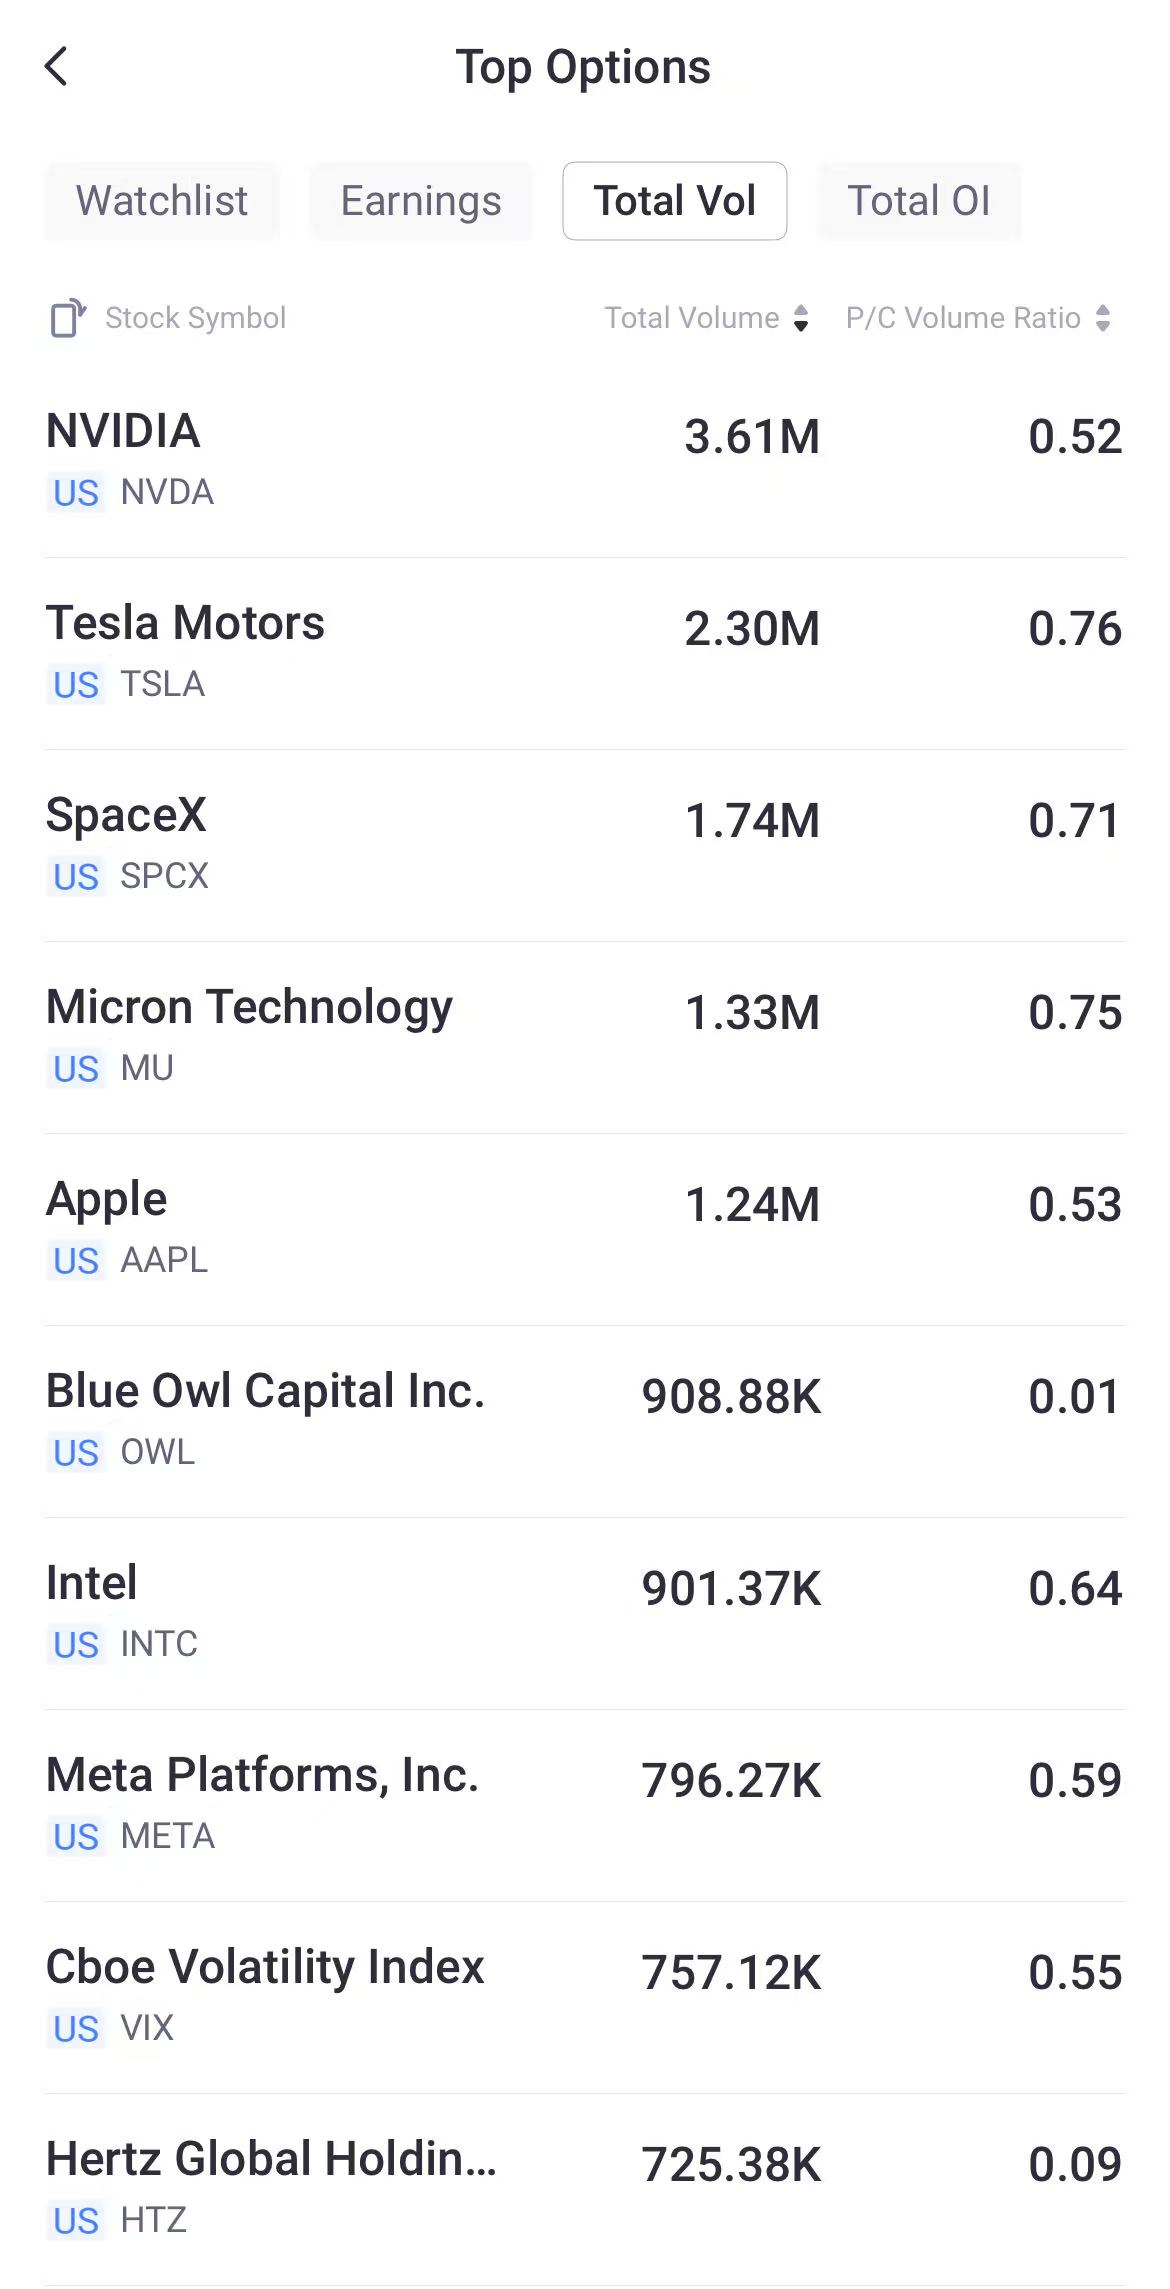Sort by Total Volume arrows

coord(801,318)
